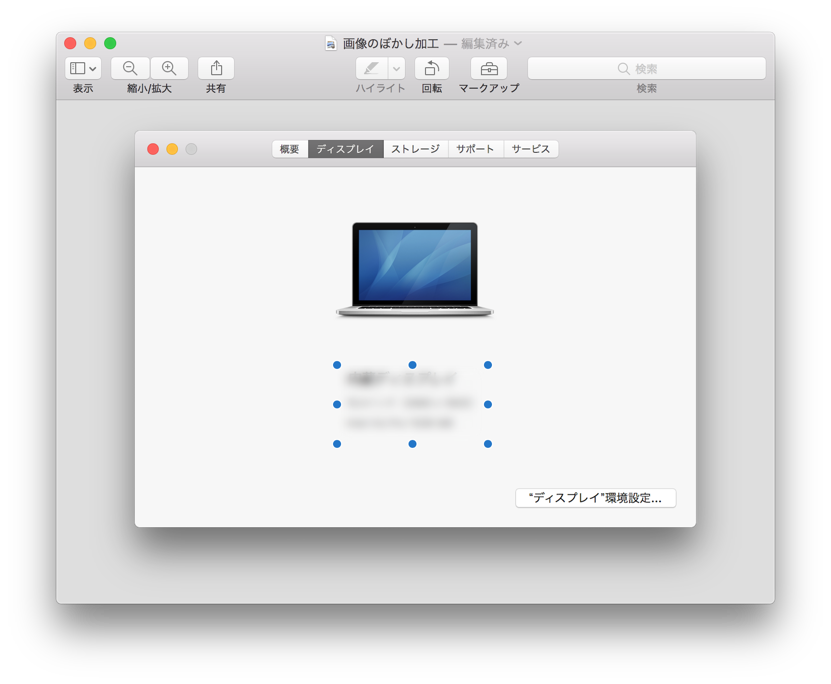The width and height of the screenshot is (831, 684).
Task: Click the document icon in title bar
Action: tap(331, 43)
